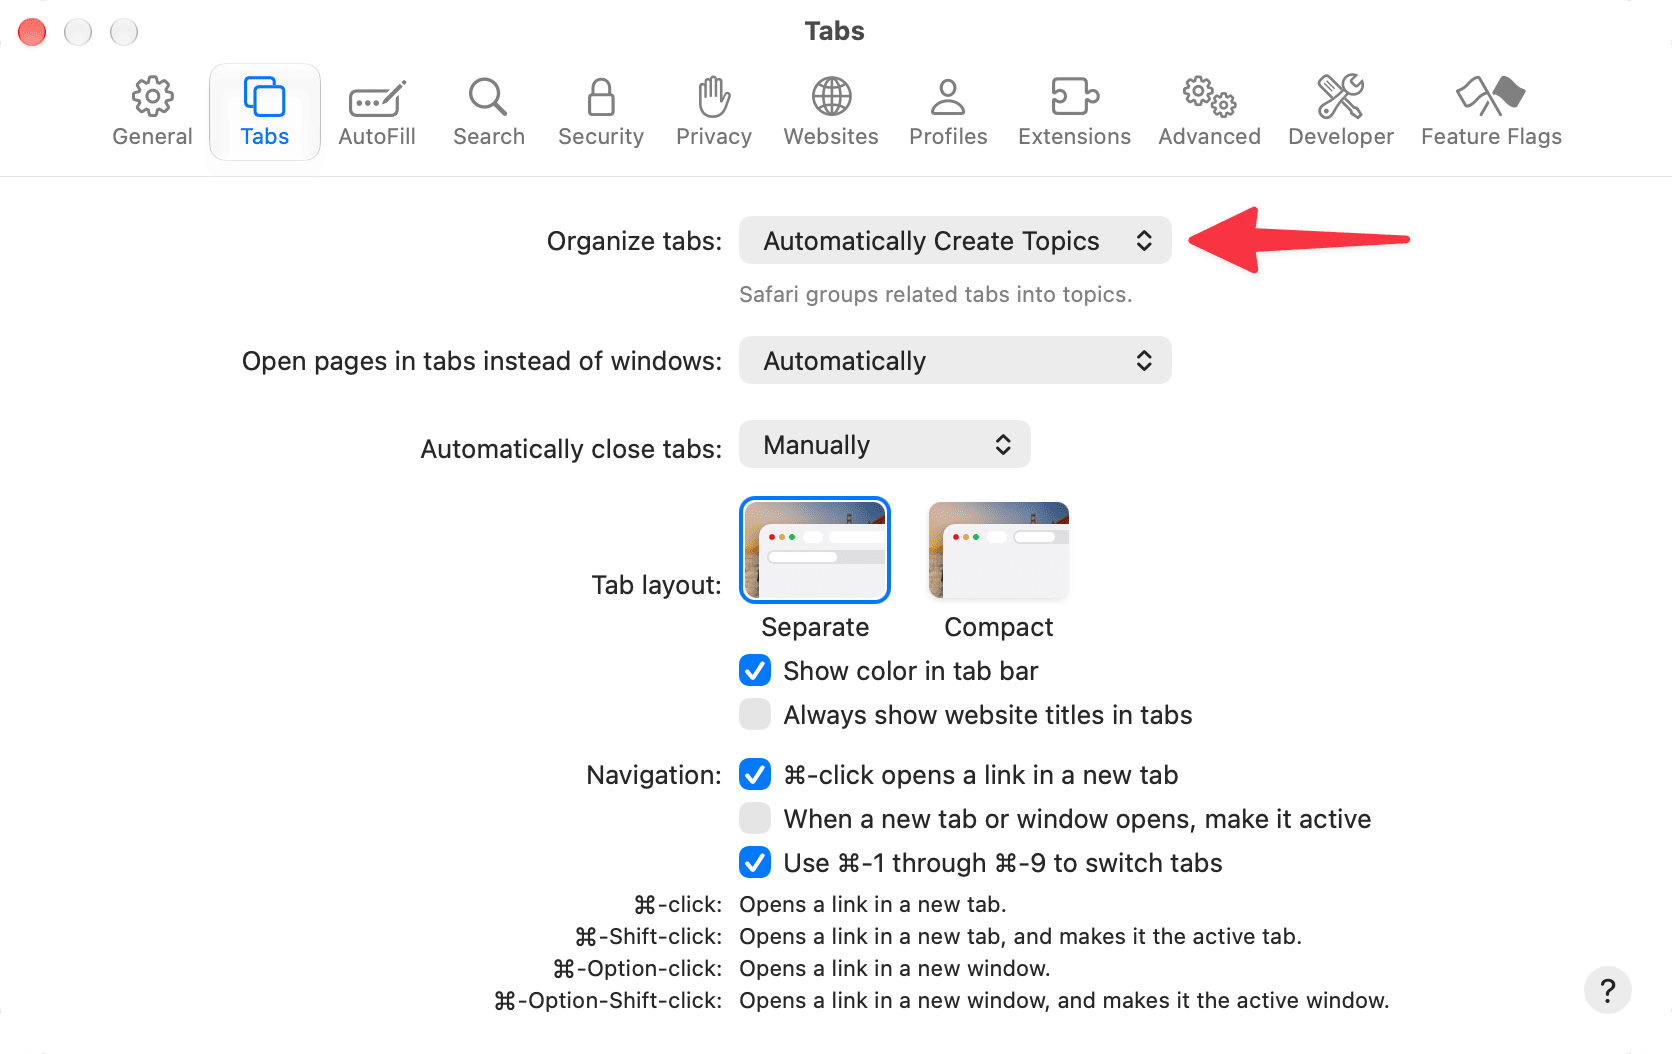Switch to the Feature Flags pane
This screenshot has height=1054, width=1672.
1492,112
